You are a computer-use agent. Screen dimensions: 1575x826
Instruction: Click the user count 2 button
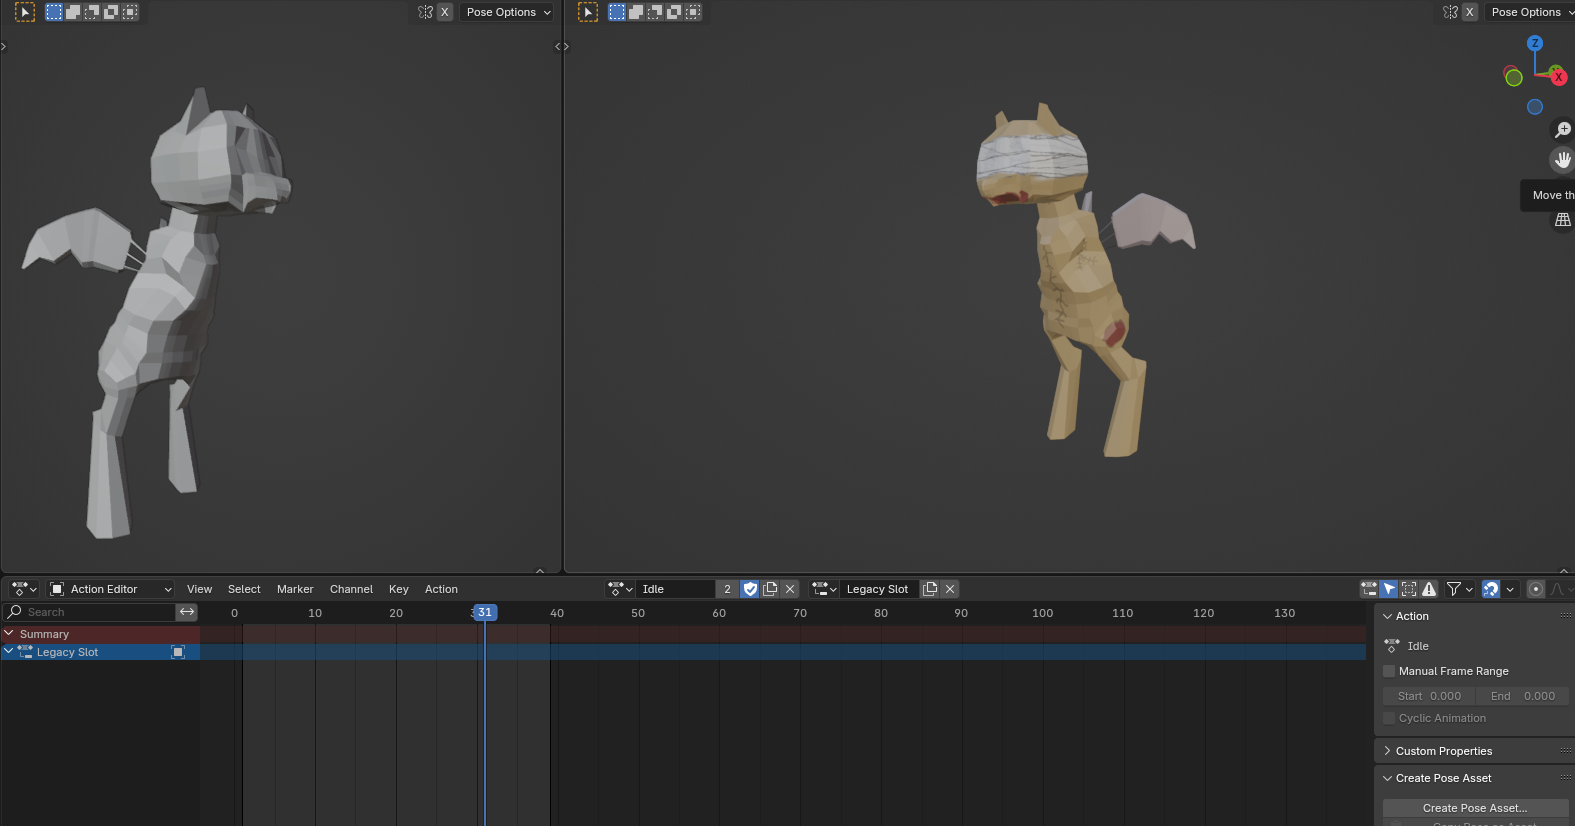click(x=728, y=589)
